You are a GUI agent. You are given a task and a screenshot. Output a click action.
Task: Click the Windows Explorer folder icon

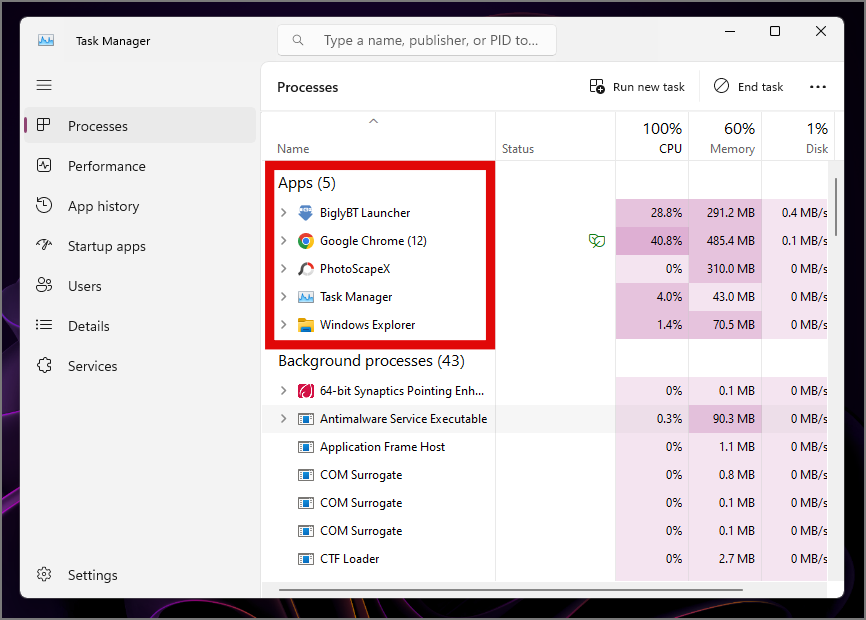coord(305,325)
